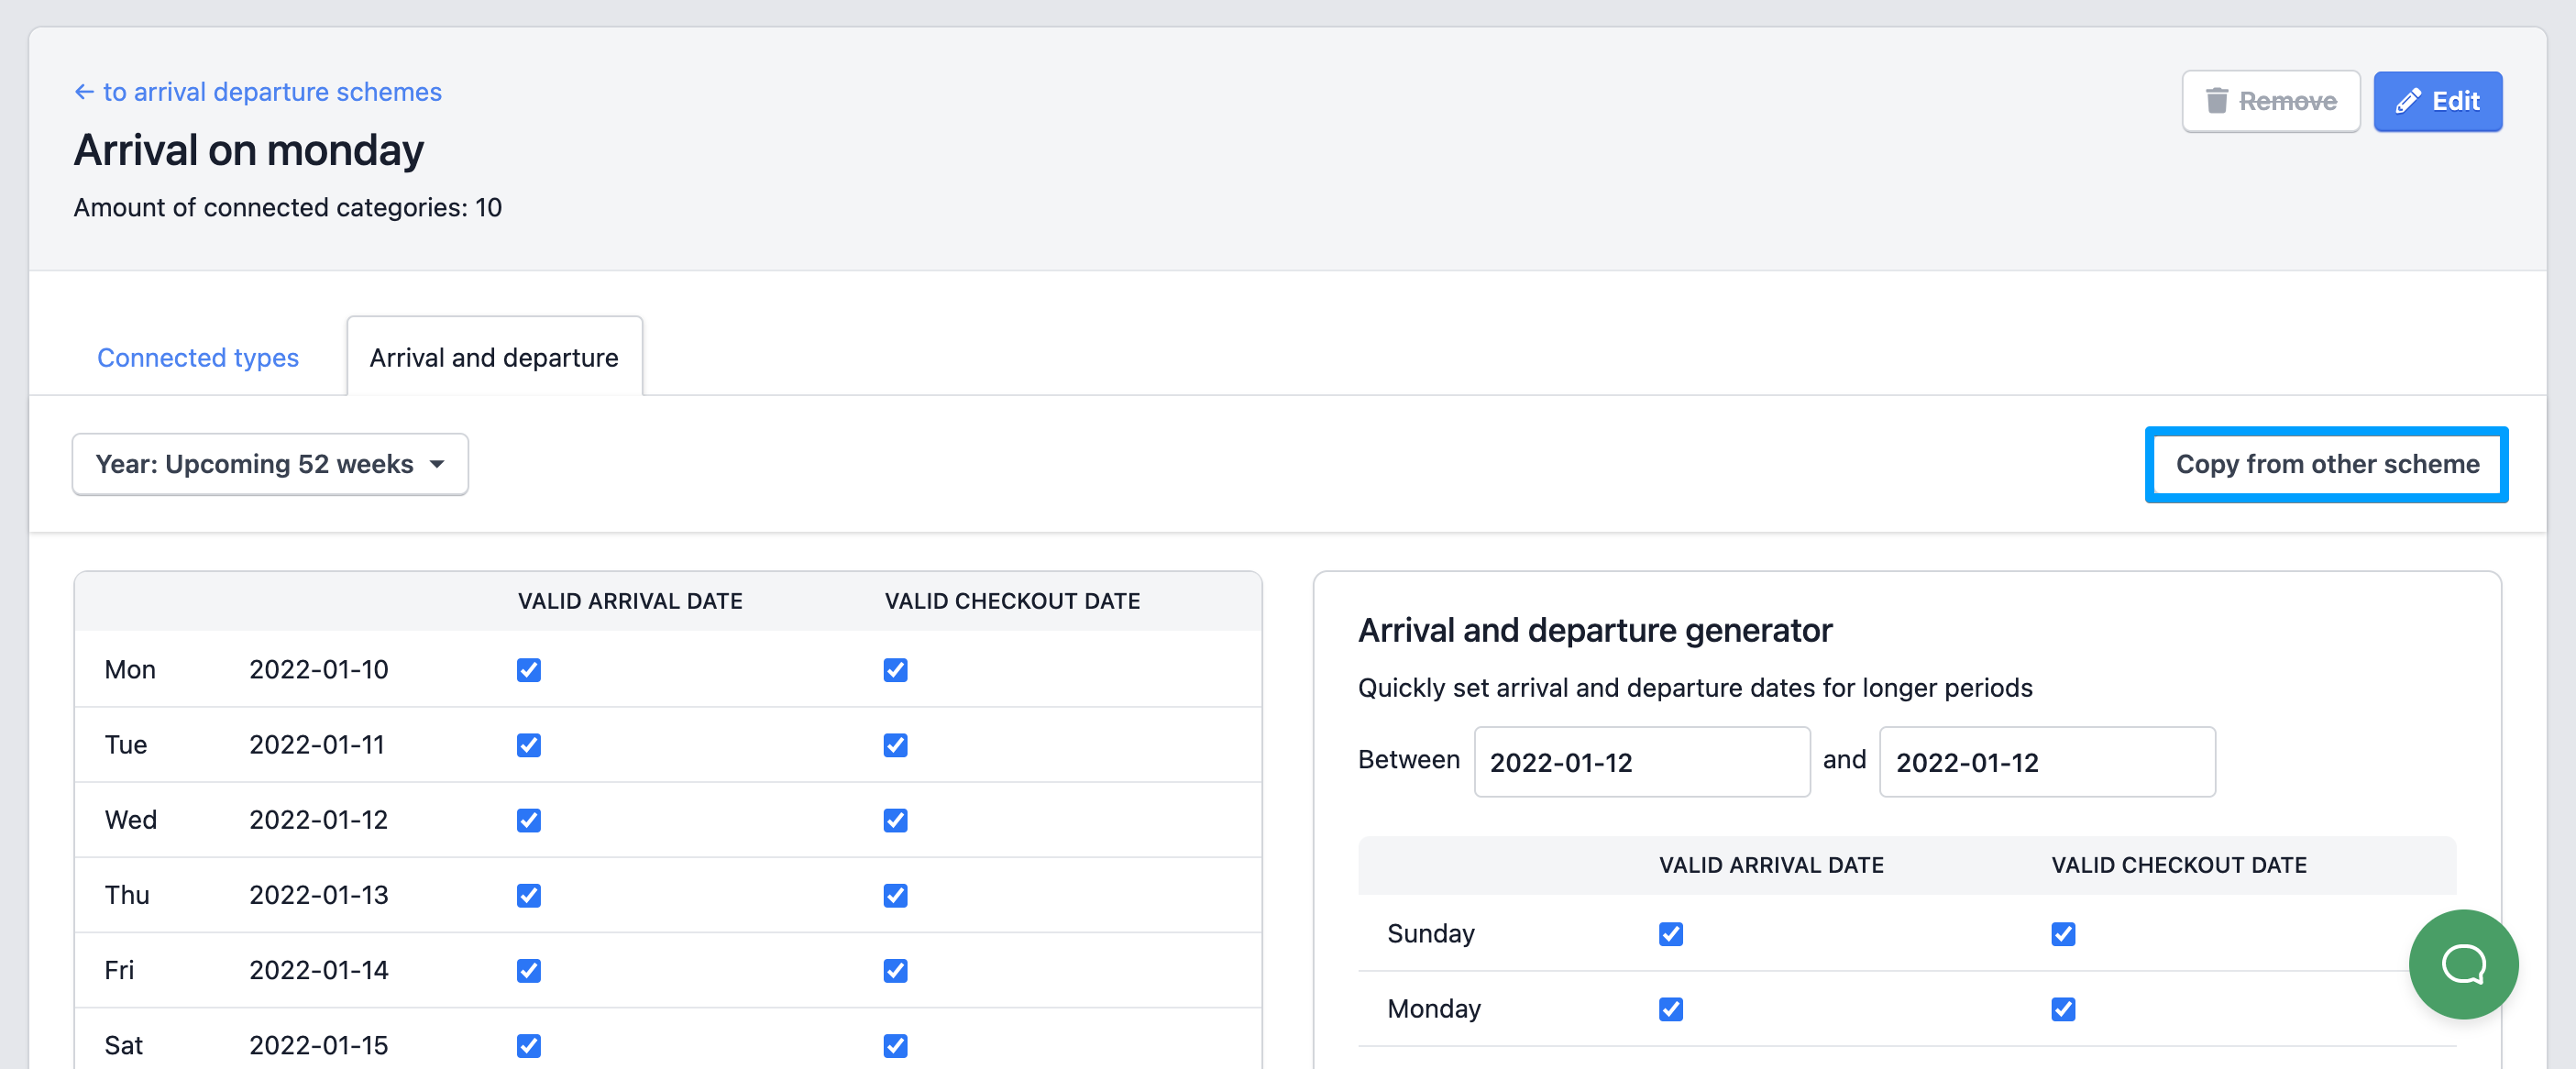
Task: Open the Year: Upcoming 52 weeks dropdown
Action: pos(270,464)
